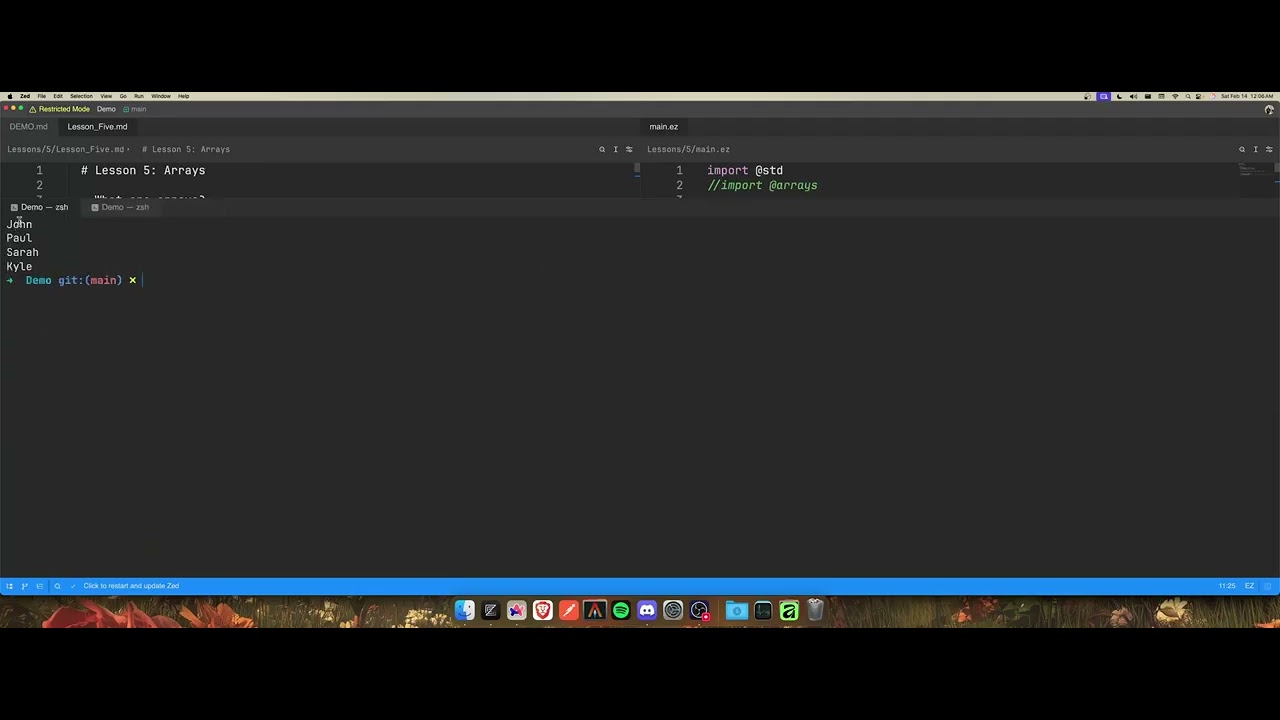
Task: Open Spotlight search in macOS menu bar
Action: pyautogui.click(x=1187, y=96)
